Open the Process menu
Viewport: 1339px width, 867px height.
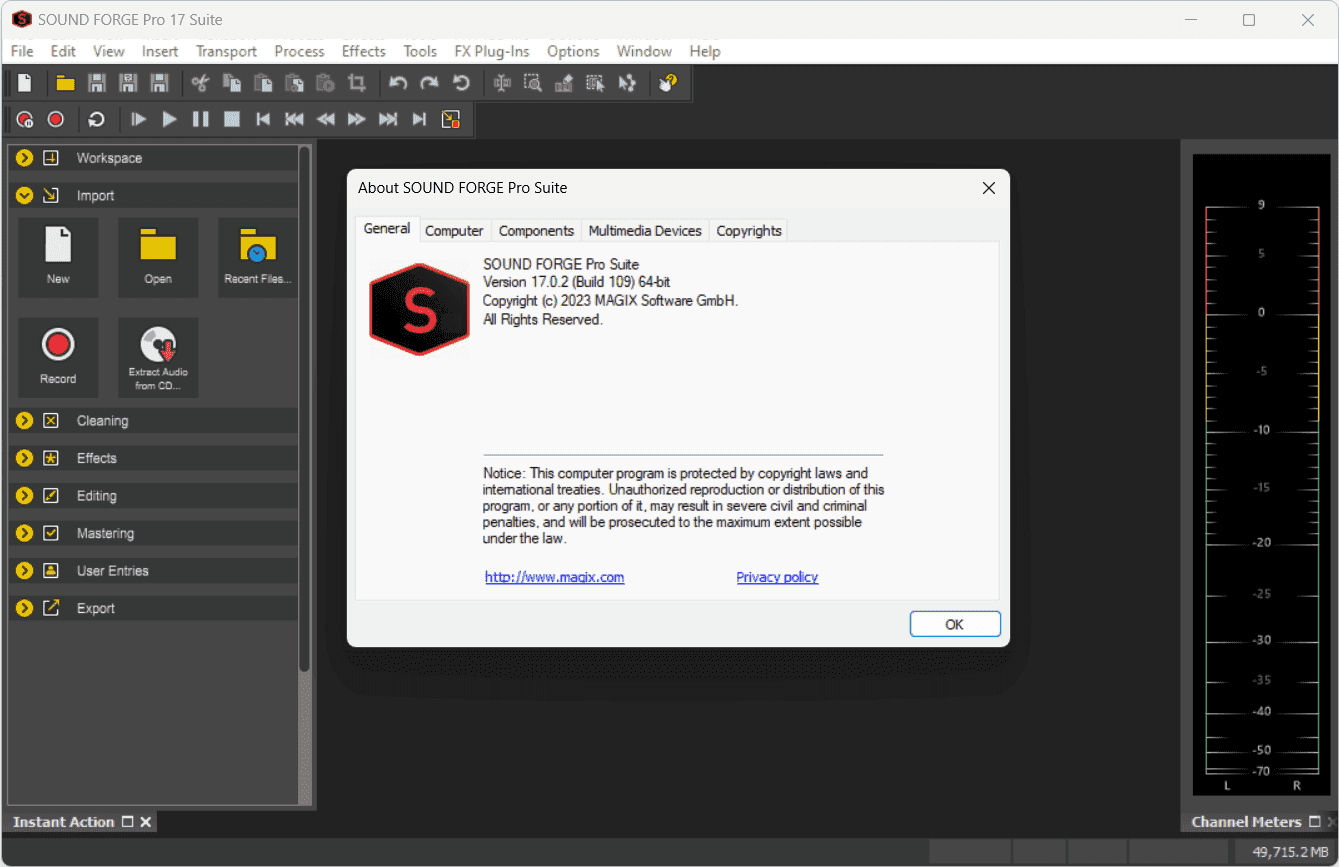point(299,51)
